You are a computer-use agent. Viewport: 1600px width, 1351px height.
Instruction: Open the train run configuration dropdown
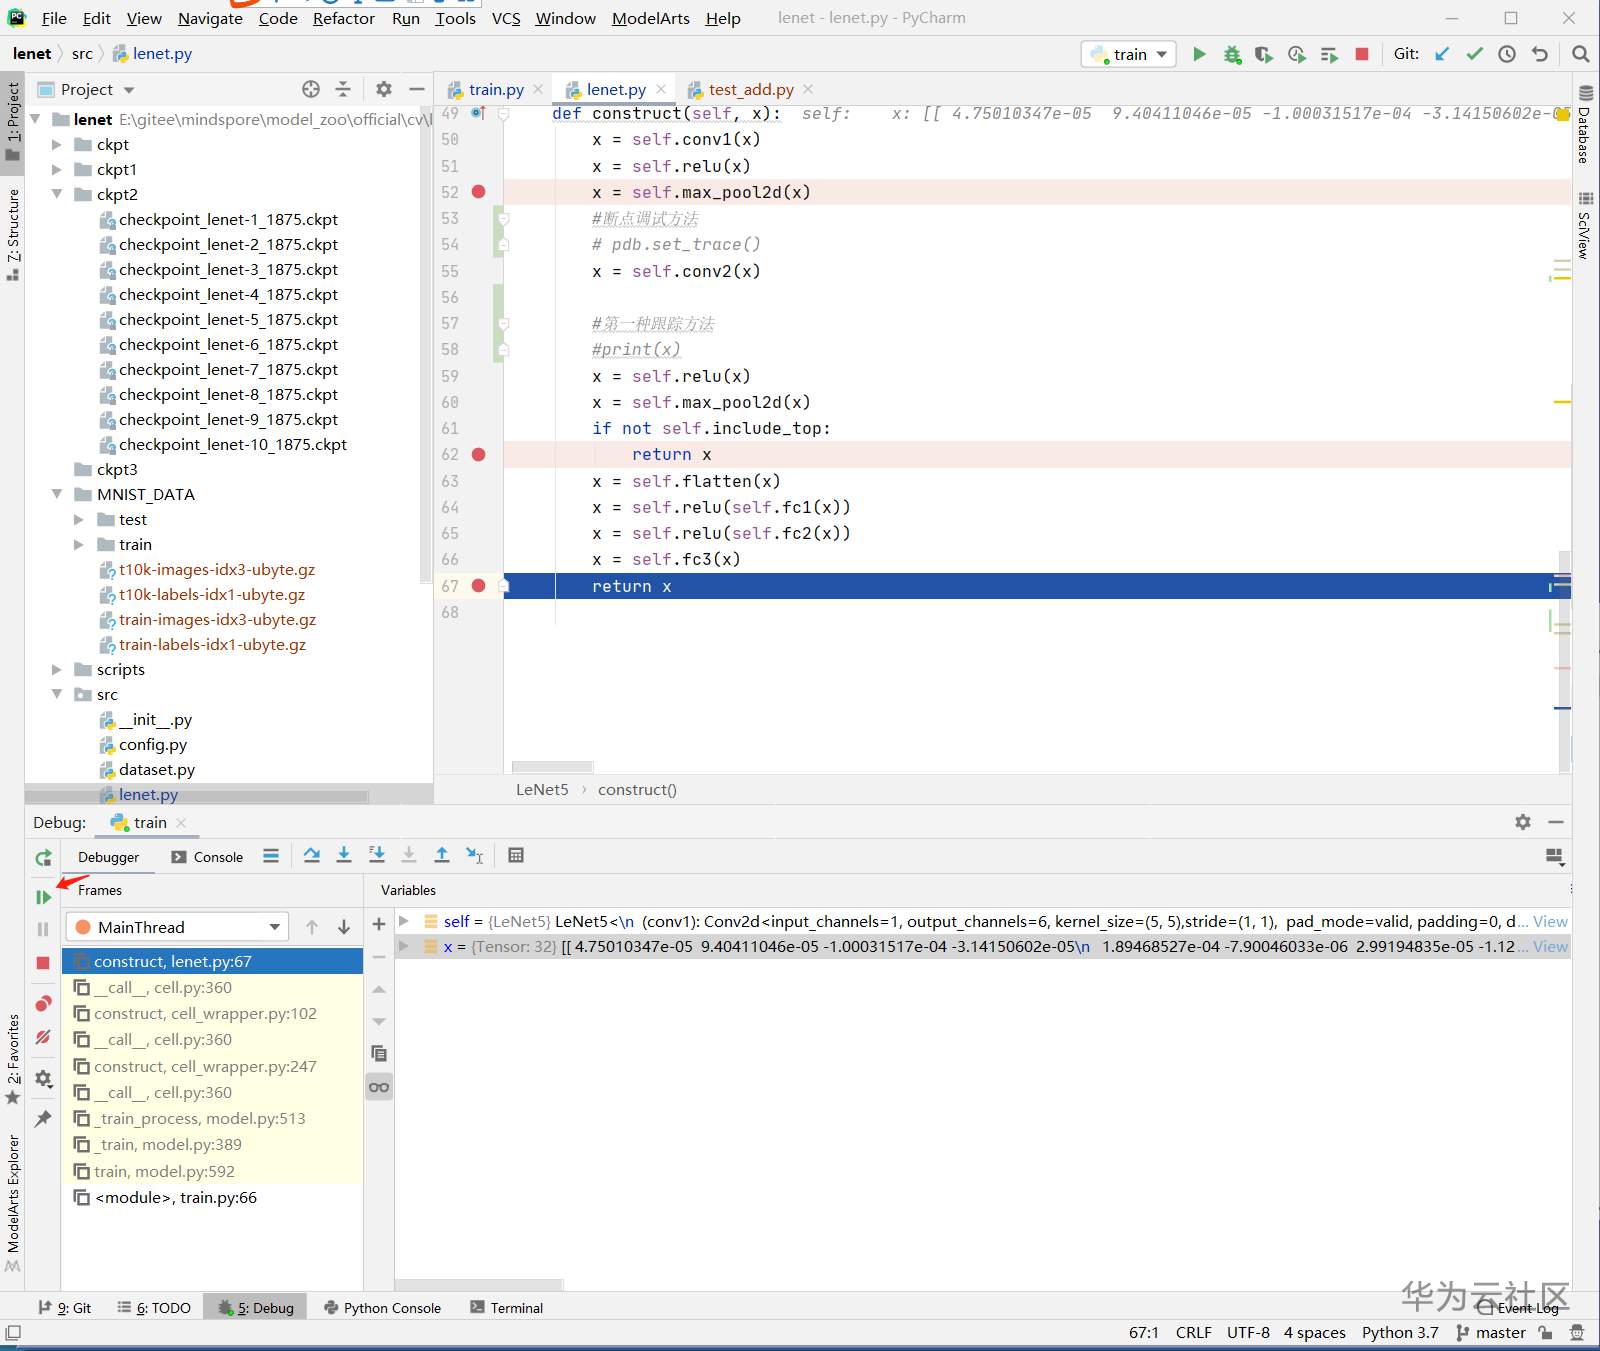(1129, 54)
